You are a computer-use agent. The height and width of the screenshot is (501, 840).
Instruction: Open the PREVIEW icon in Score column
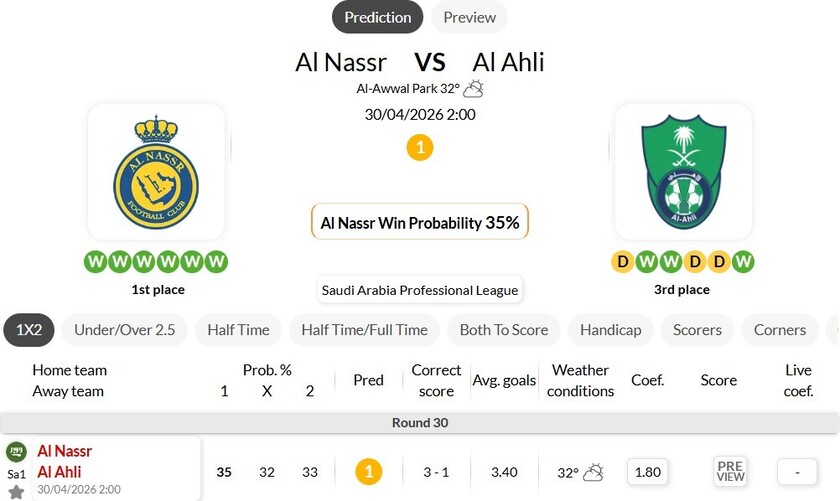[730, 471]
